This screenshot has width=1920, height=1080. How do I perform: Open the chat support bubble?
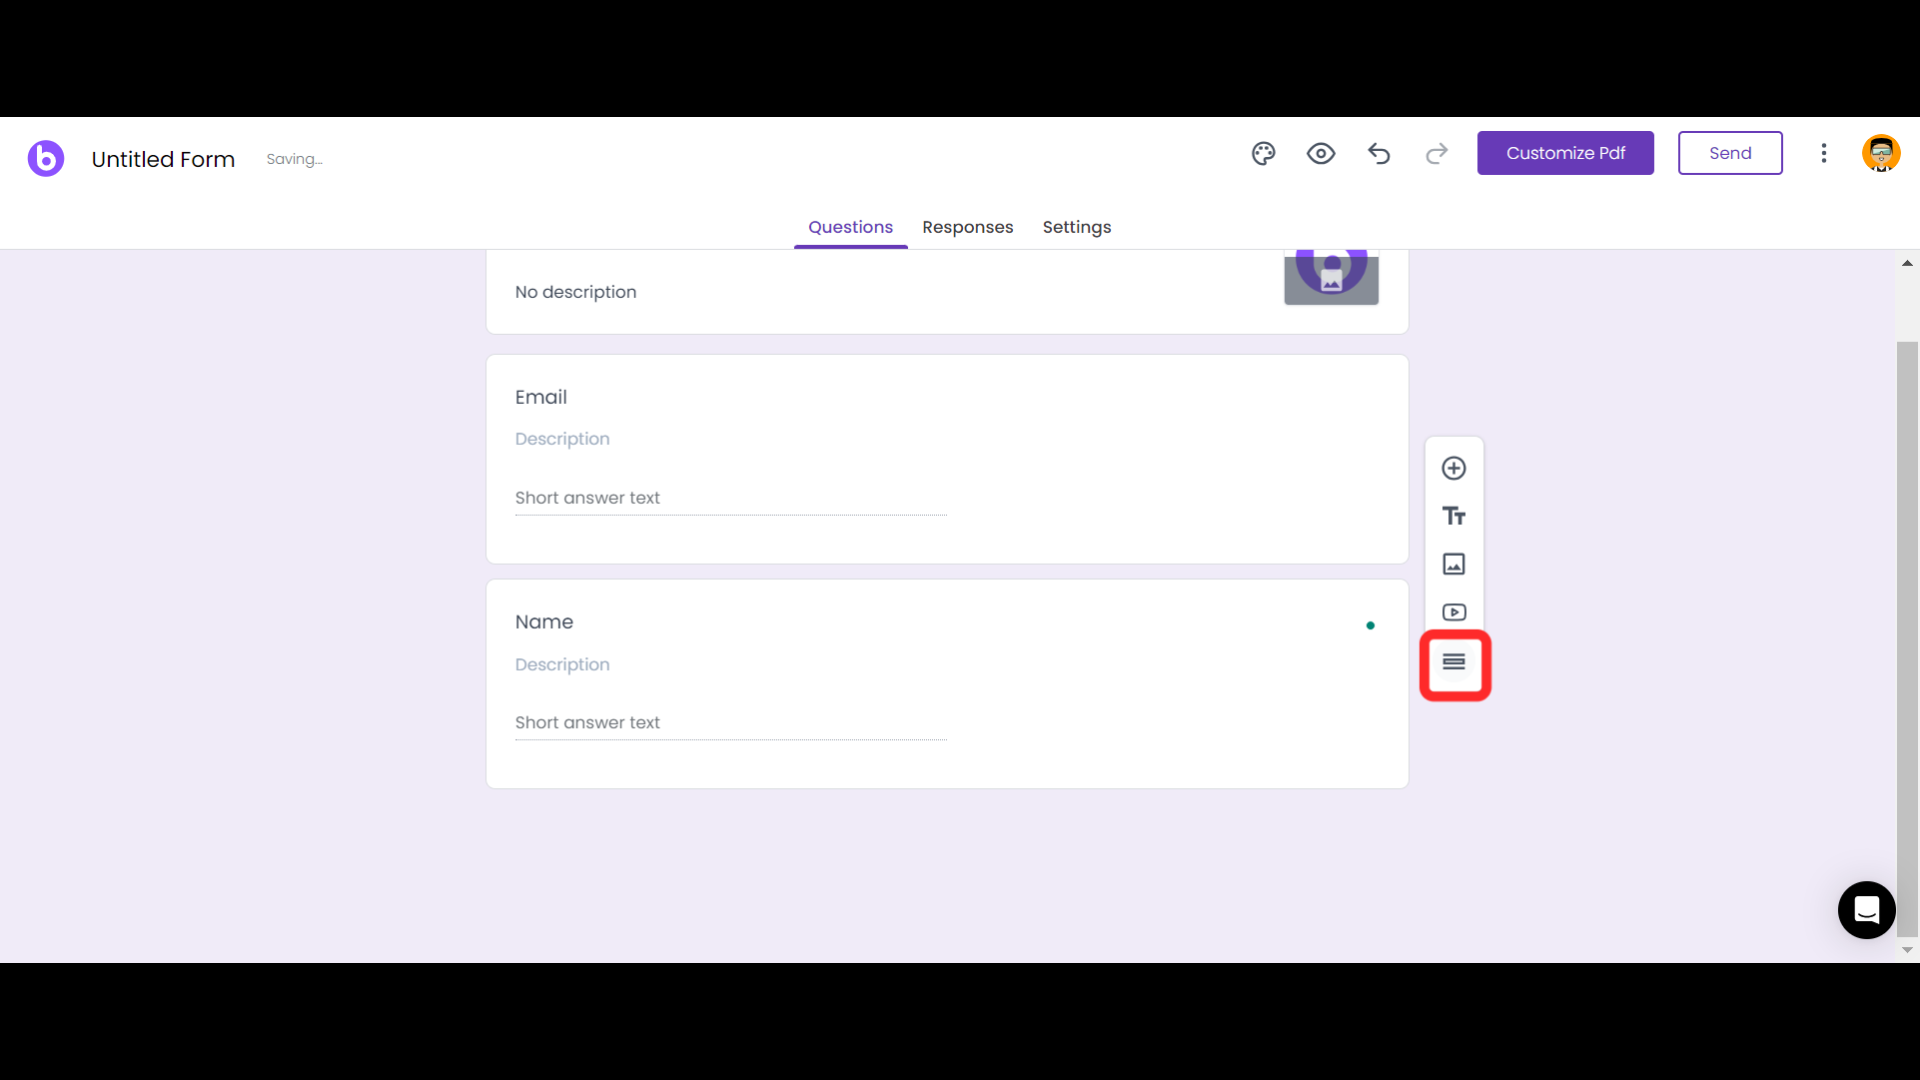pos(1866,910)
